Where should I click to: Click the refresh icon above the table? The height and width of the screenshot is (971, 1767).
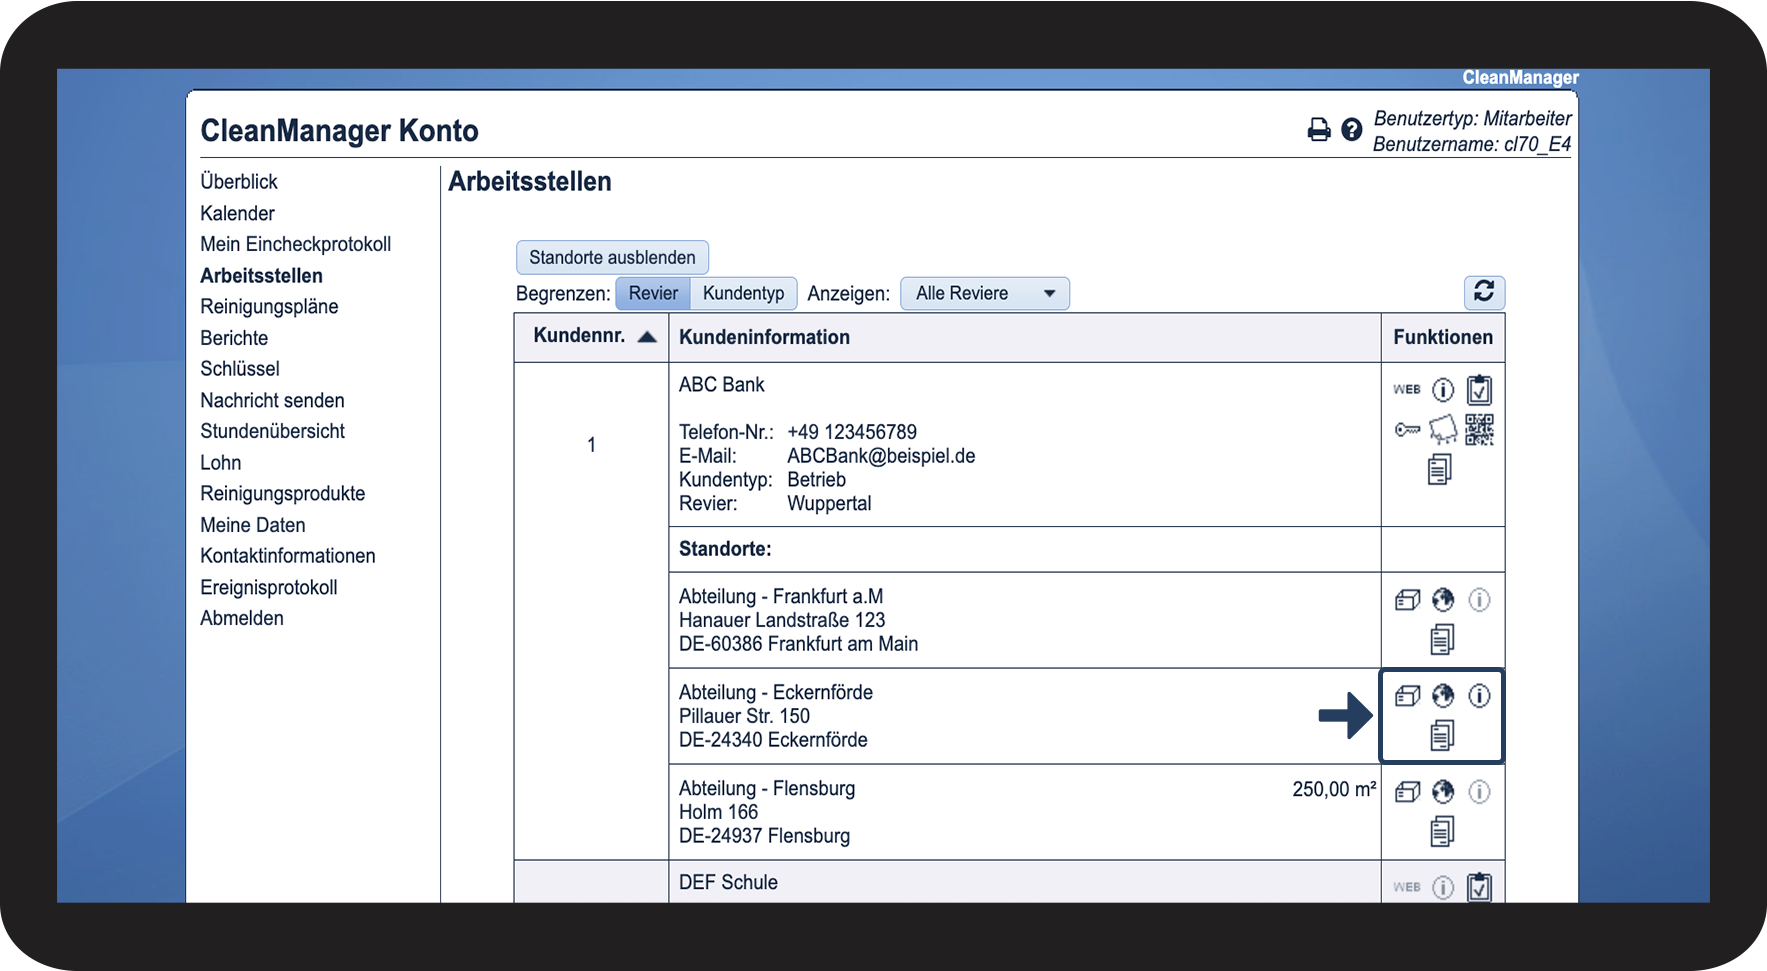1484,292
